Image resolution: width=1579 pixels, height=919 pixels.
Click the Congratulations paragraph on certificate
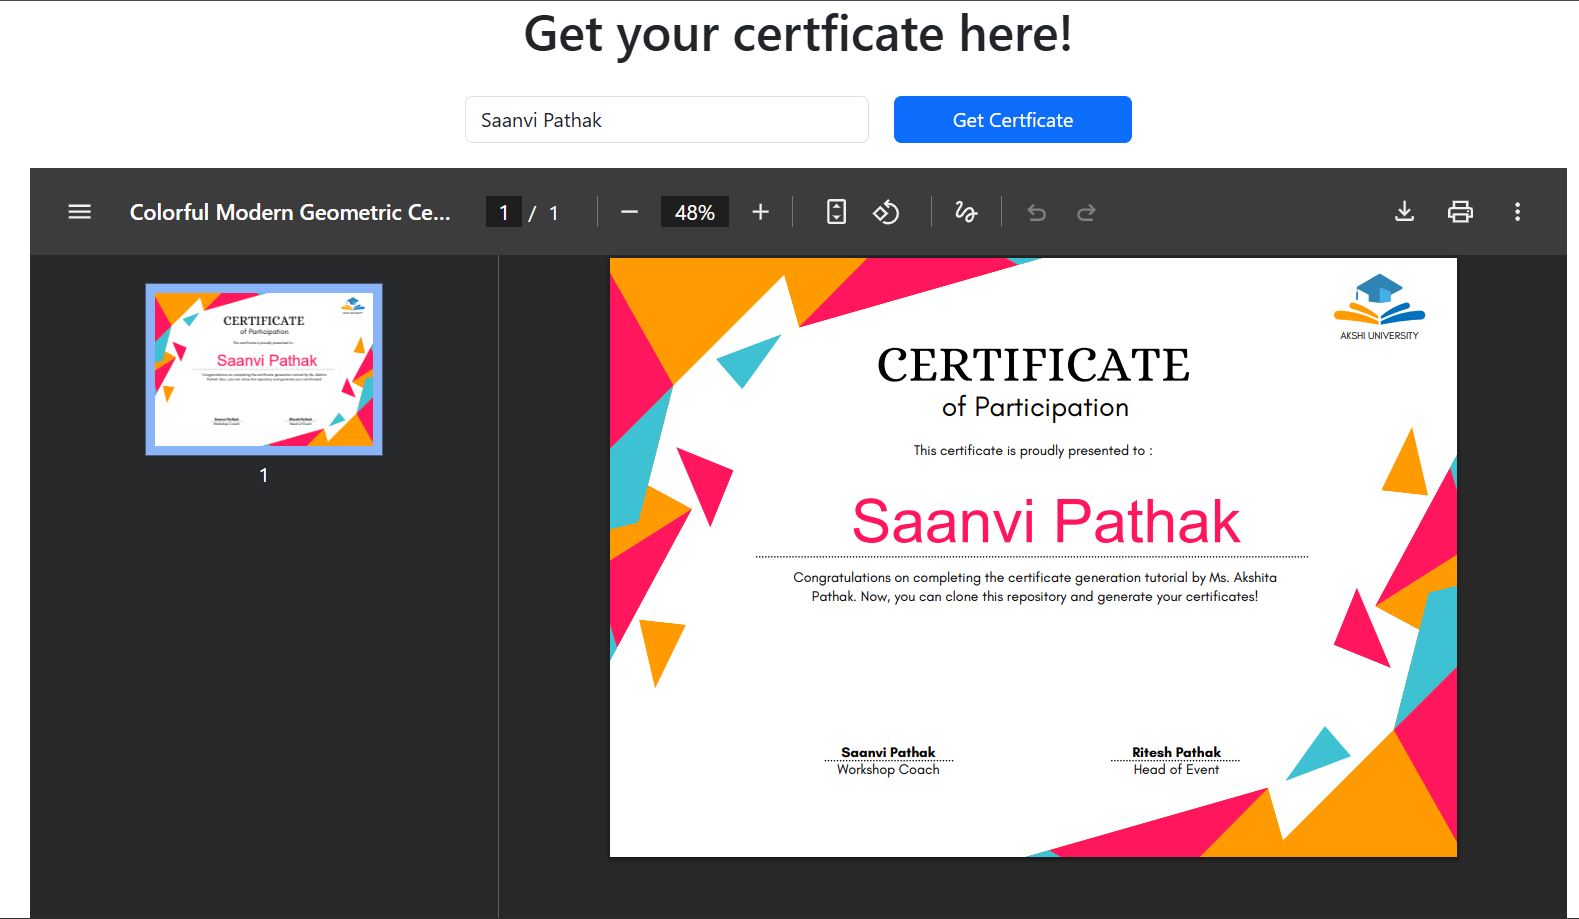pos(1035,587)
